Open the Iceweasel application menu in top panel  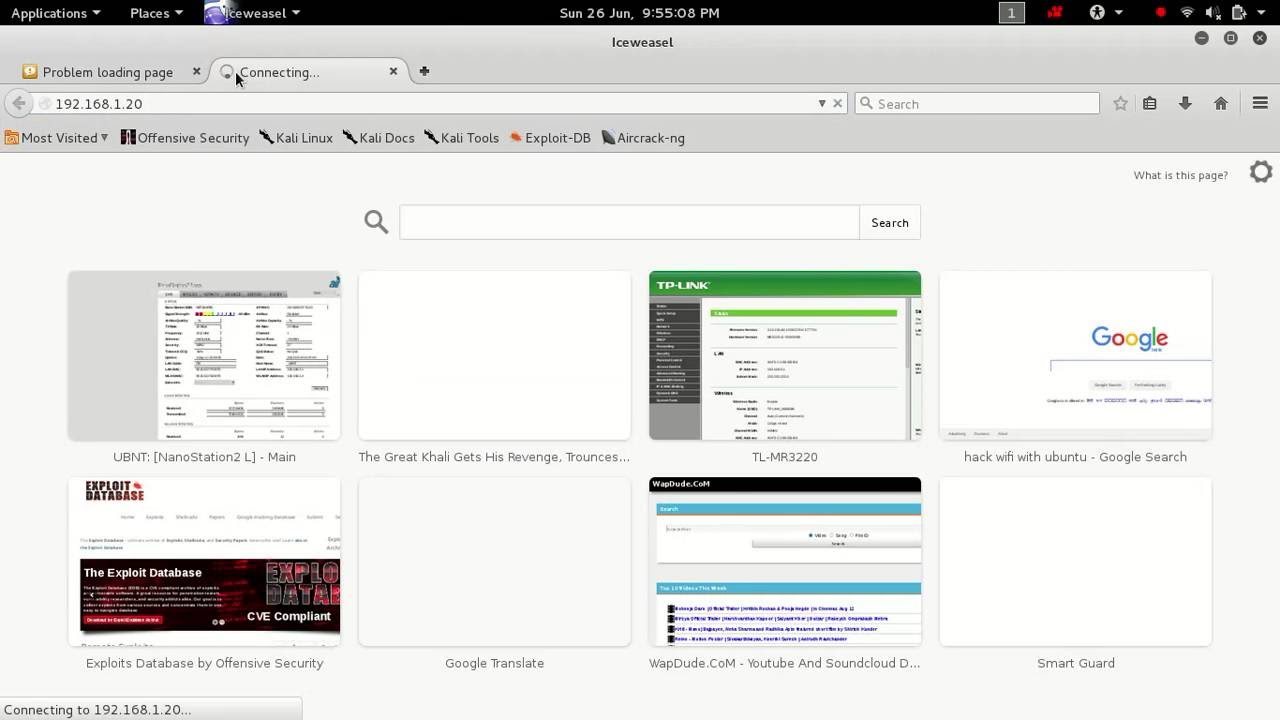[252, 13]
